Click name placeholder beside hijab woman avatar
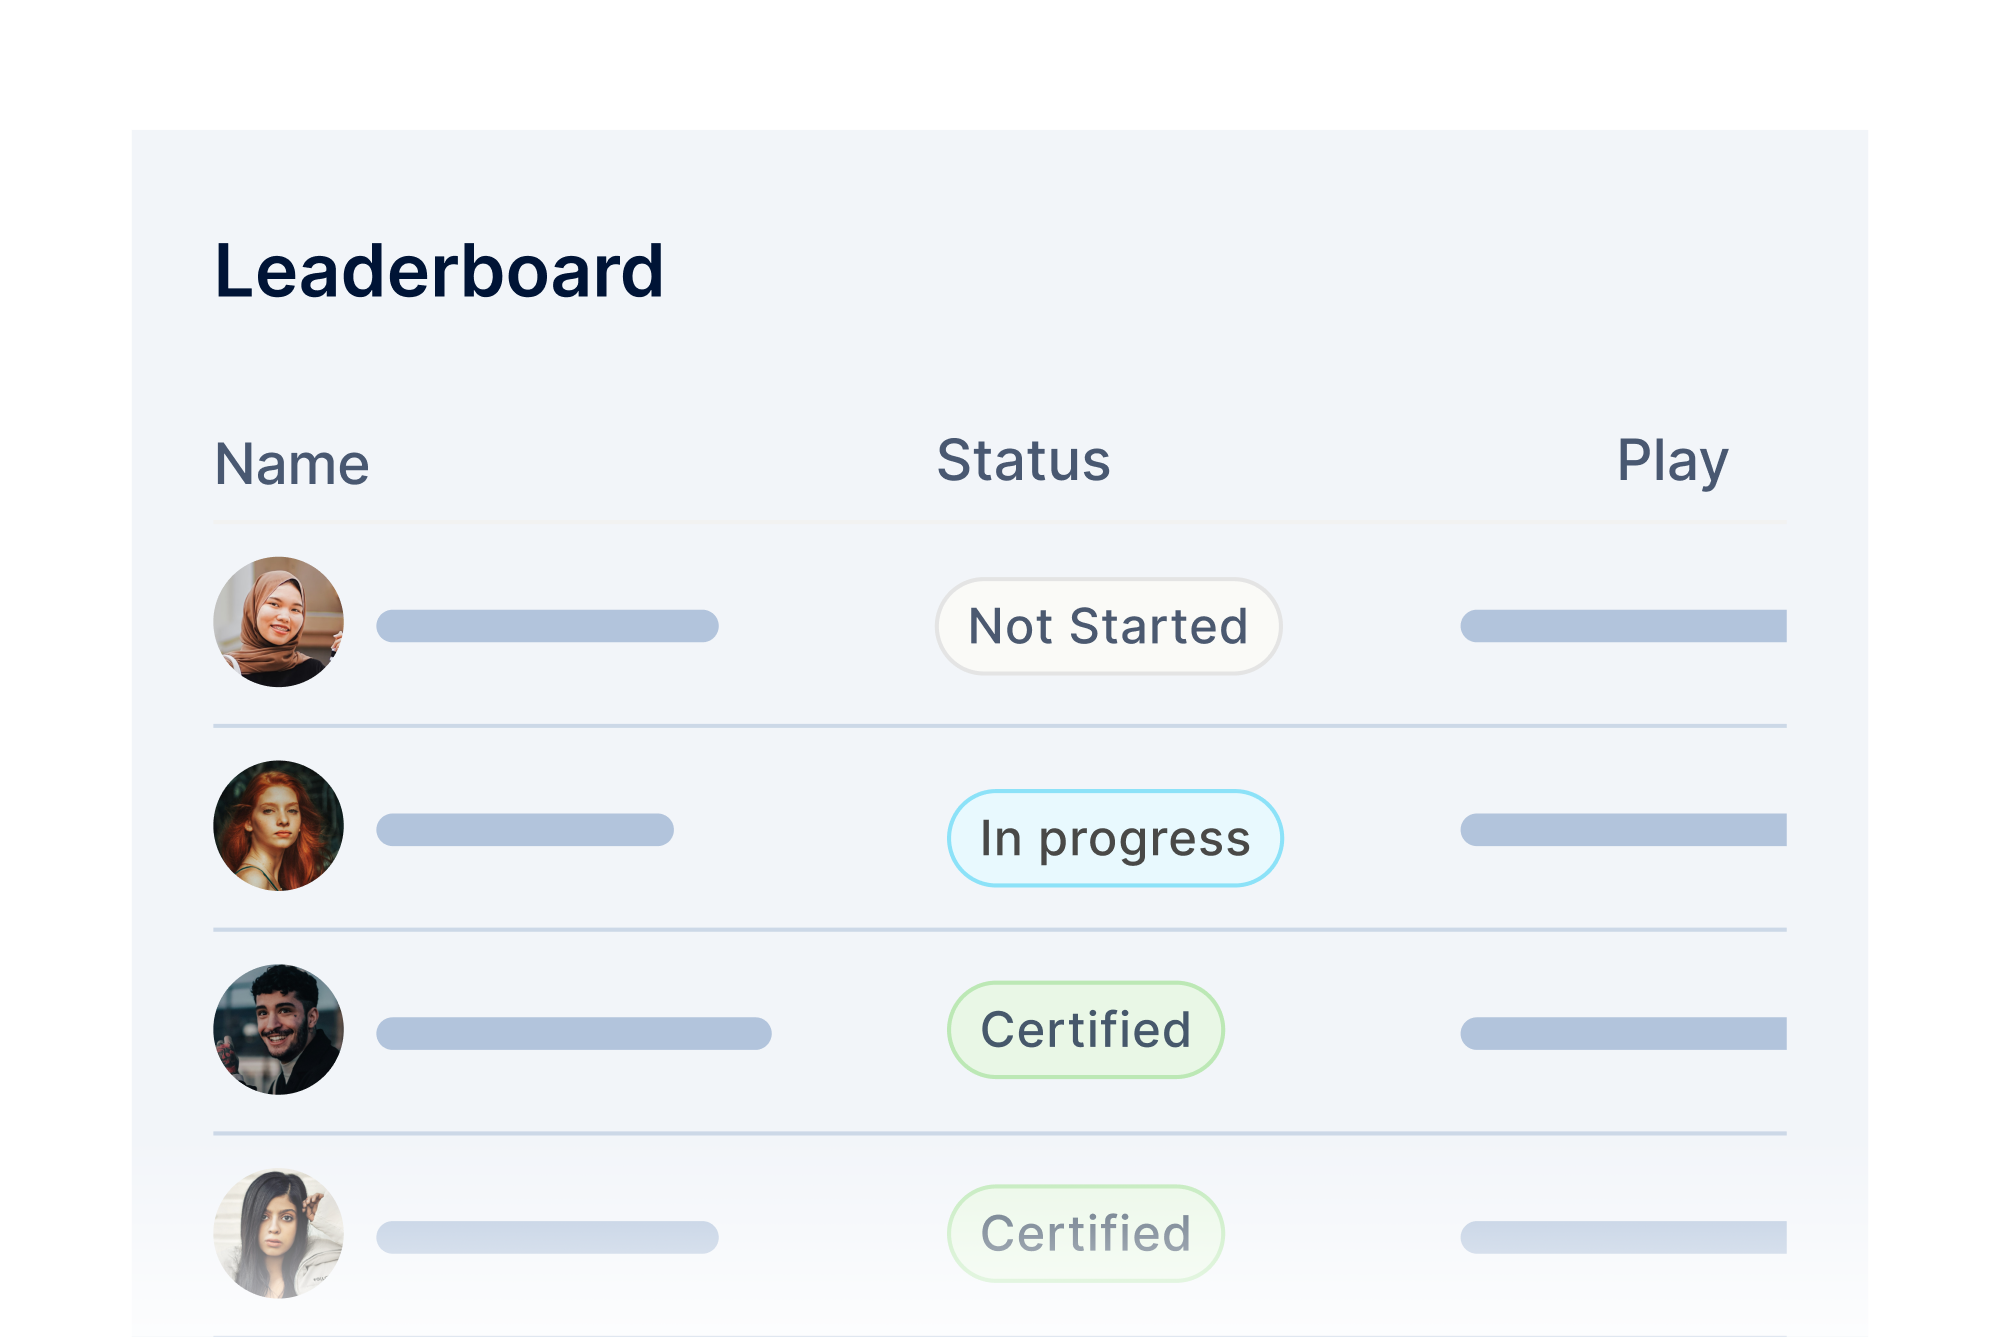This screenshot has height=1337, width=2000. 547,626
